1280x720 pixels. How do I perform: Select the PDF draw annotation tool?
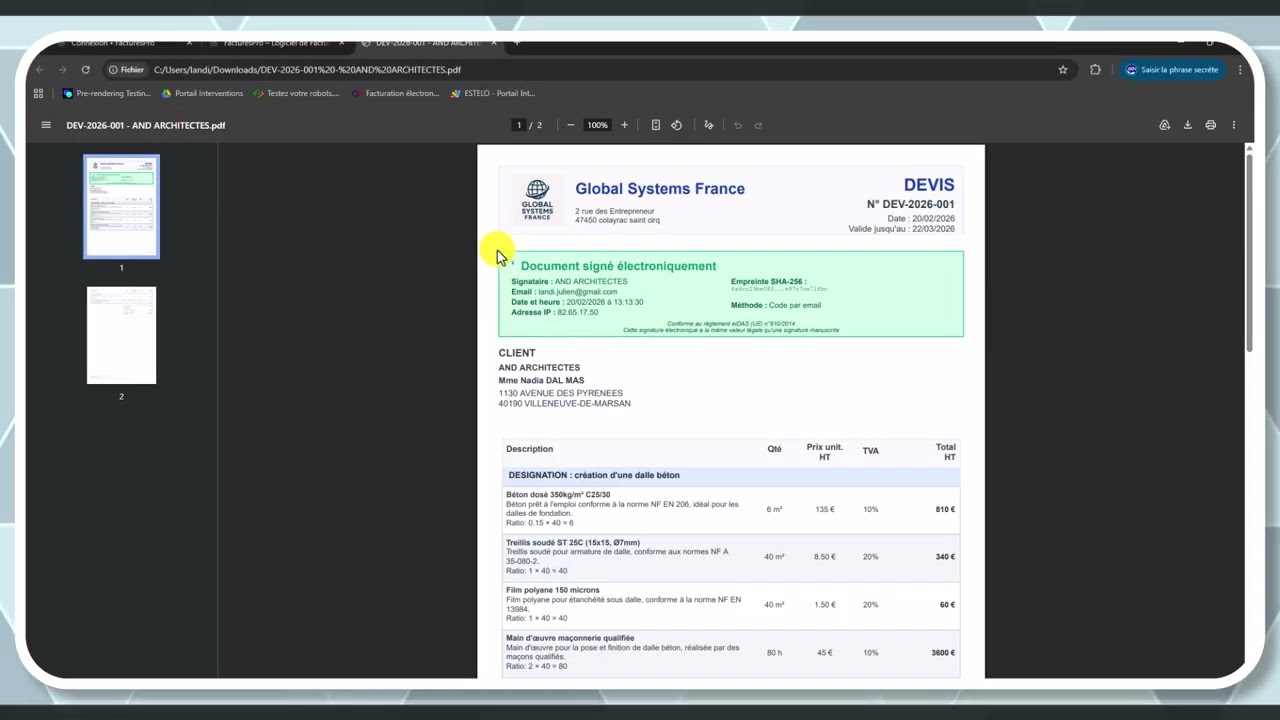[x=709, y=125]
